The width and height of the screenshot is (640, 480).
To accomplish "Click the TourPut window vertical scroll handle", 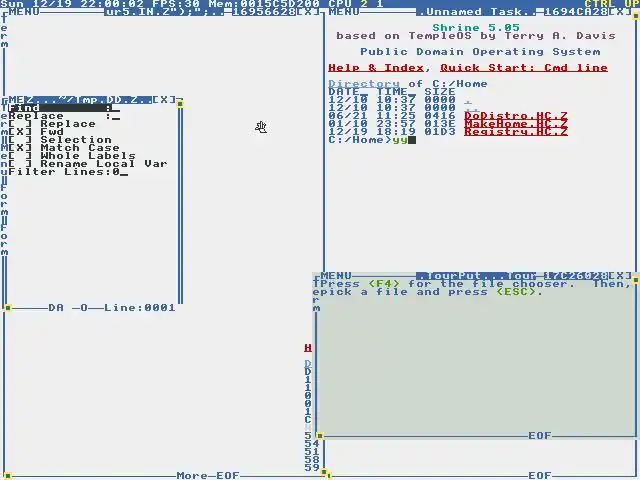I will (636, 280).
